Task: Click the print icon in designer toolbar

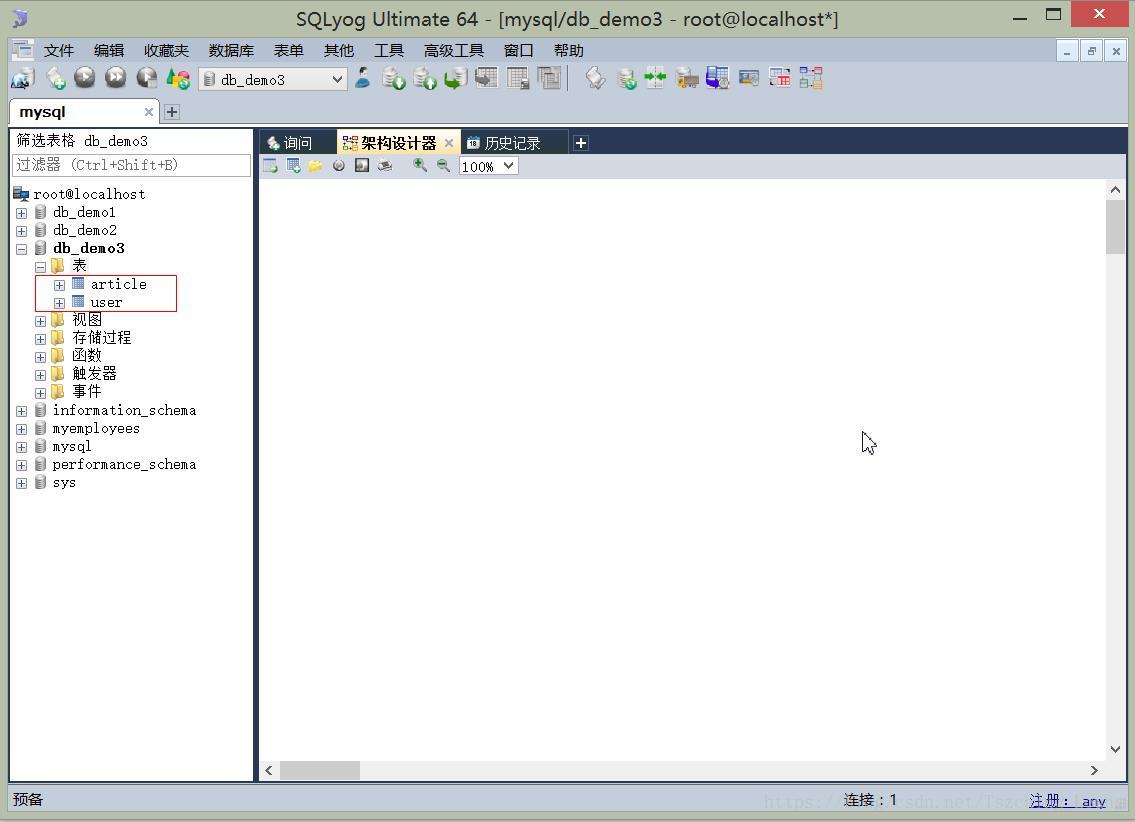Action: (x=384, y=166)
